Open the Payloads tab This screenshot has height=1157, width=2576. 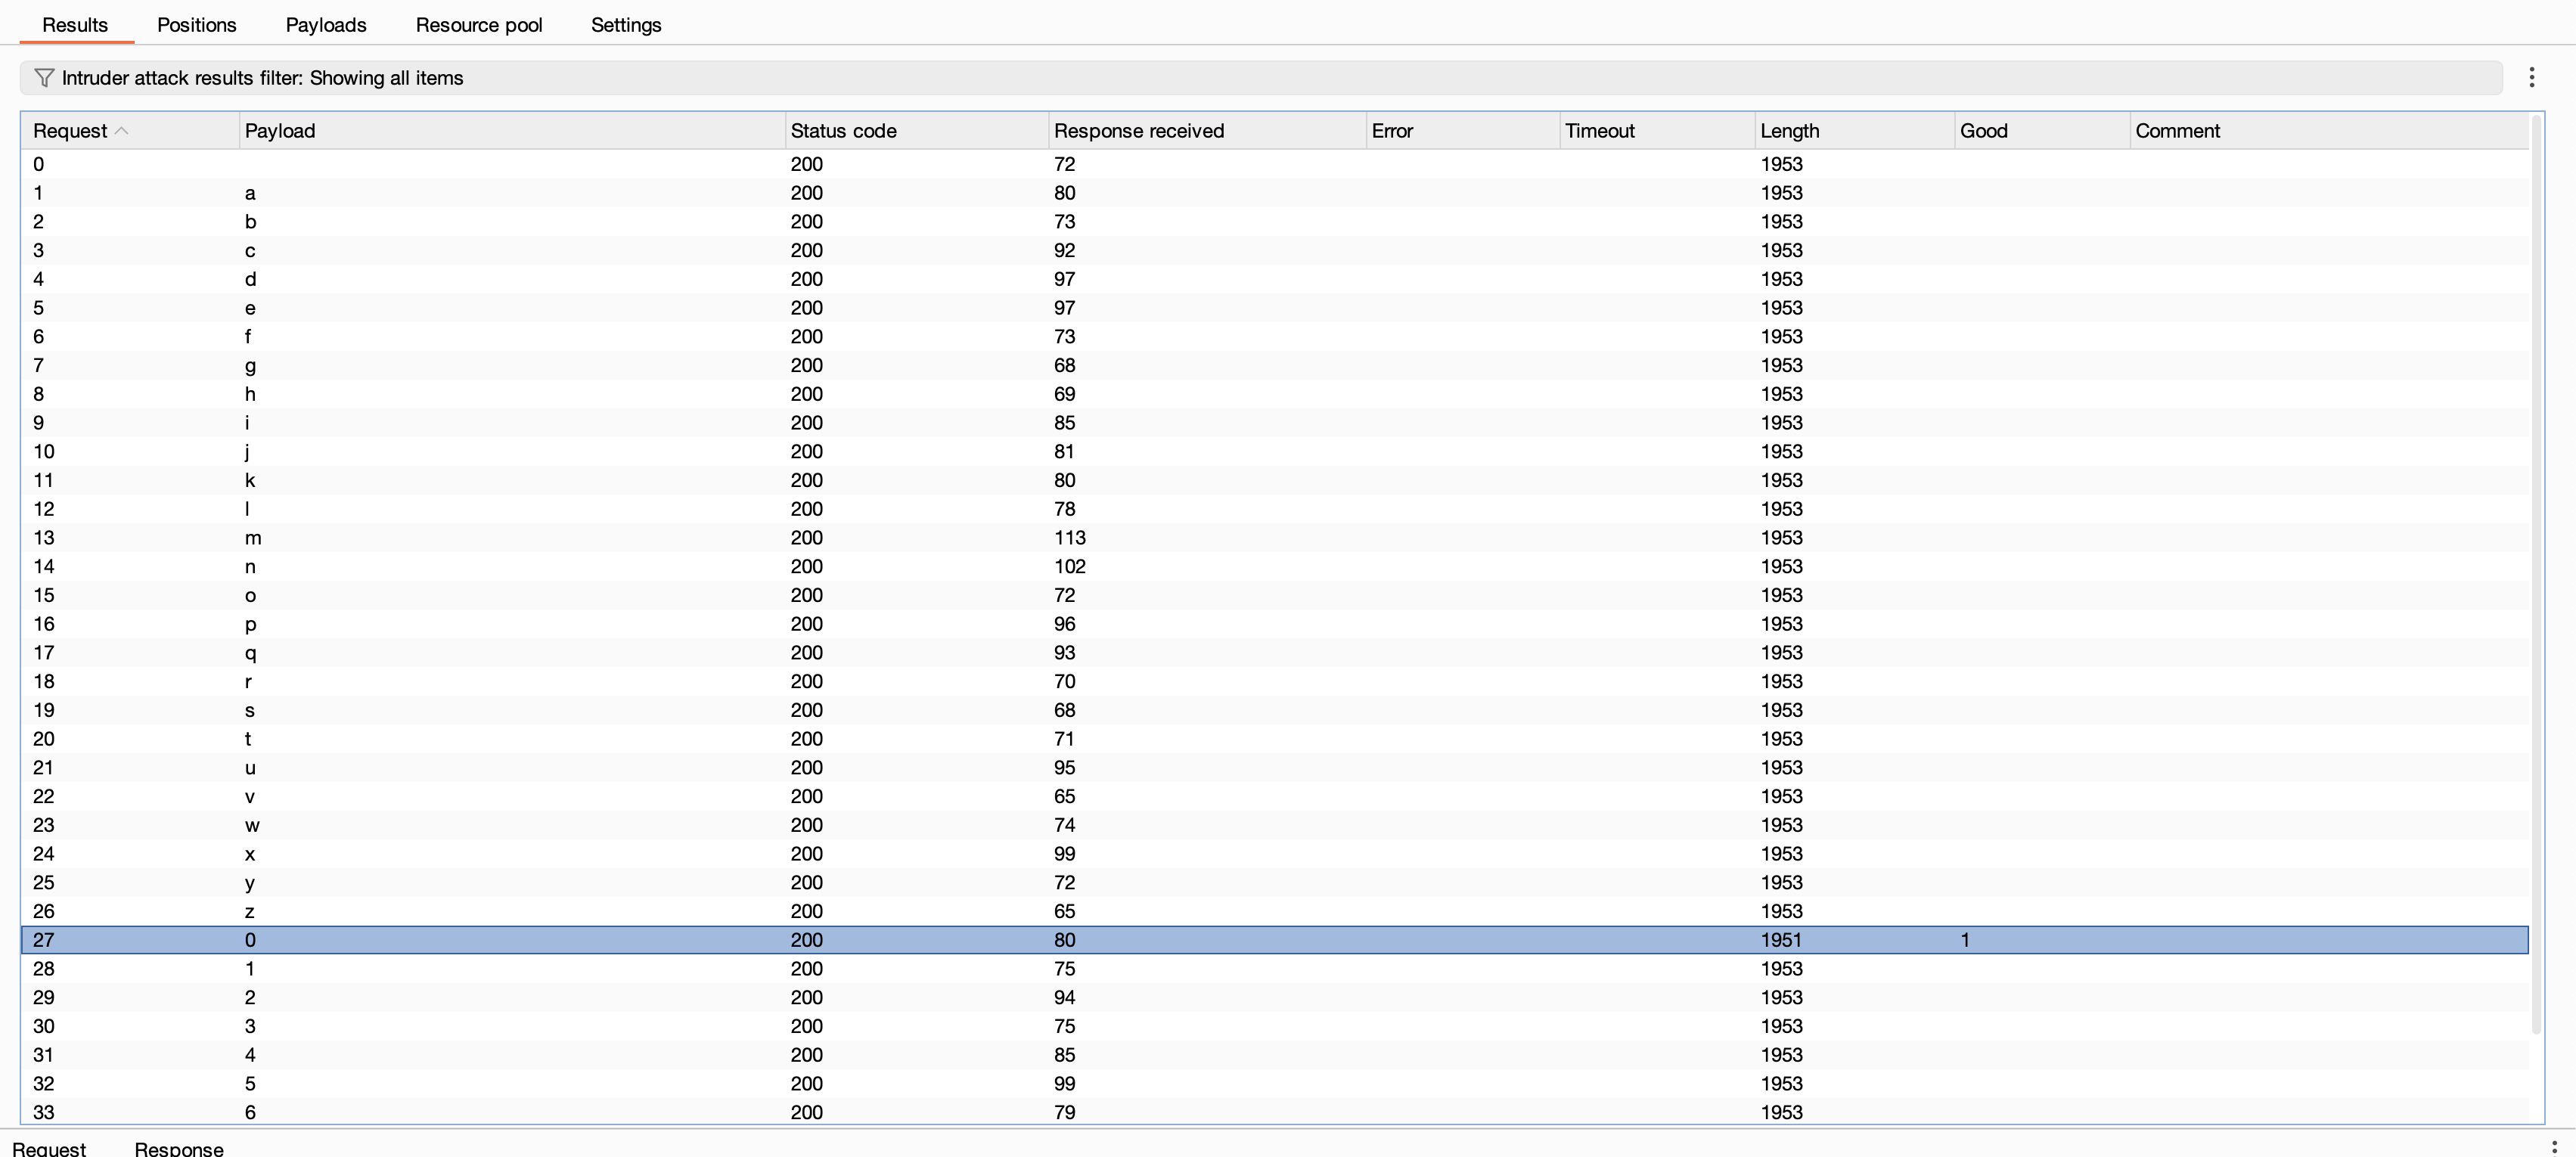coord(326,25)
